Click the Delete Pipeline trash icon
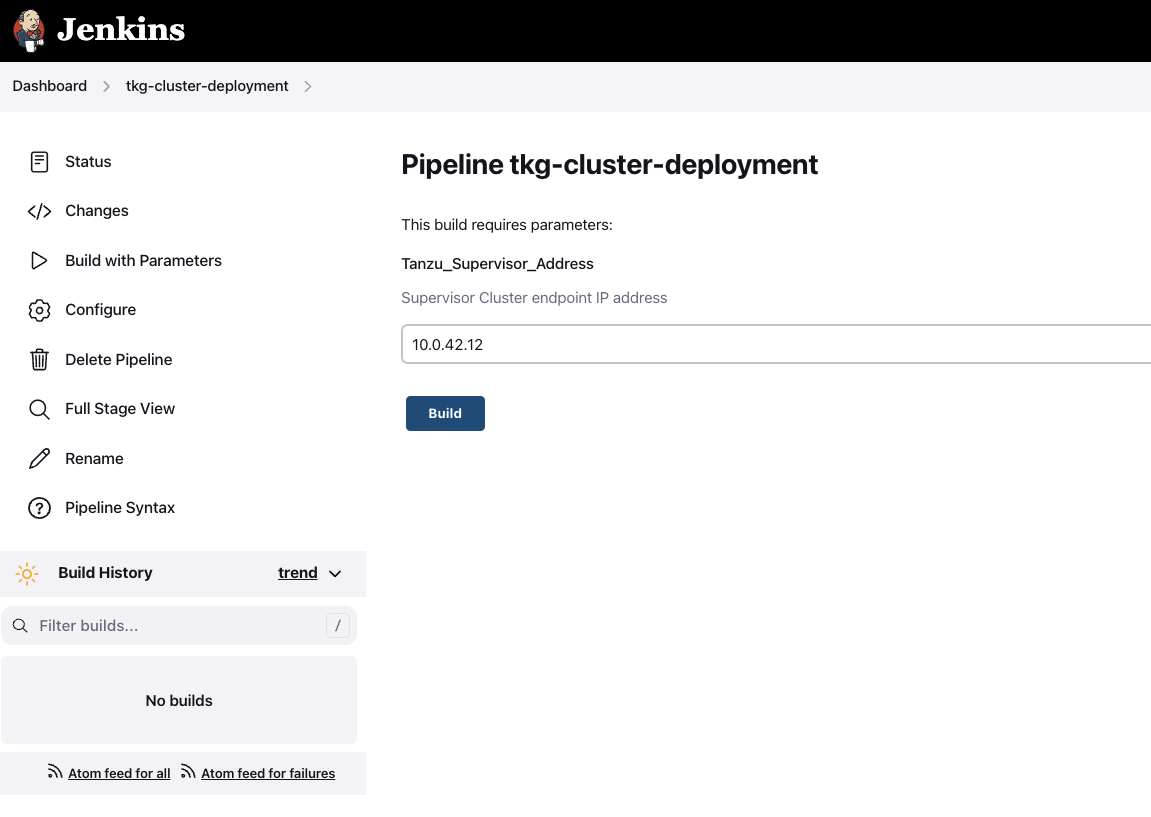This screenshot has height=817, width=1151. point(39,359)
